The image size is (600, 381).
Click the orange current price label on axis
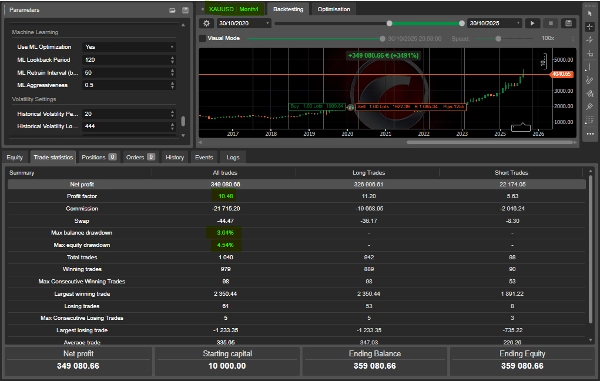point(561,74)
